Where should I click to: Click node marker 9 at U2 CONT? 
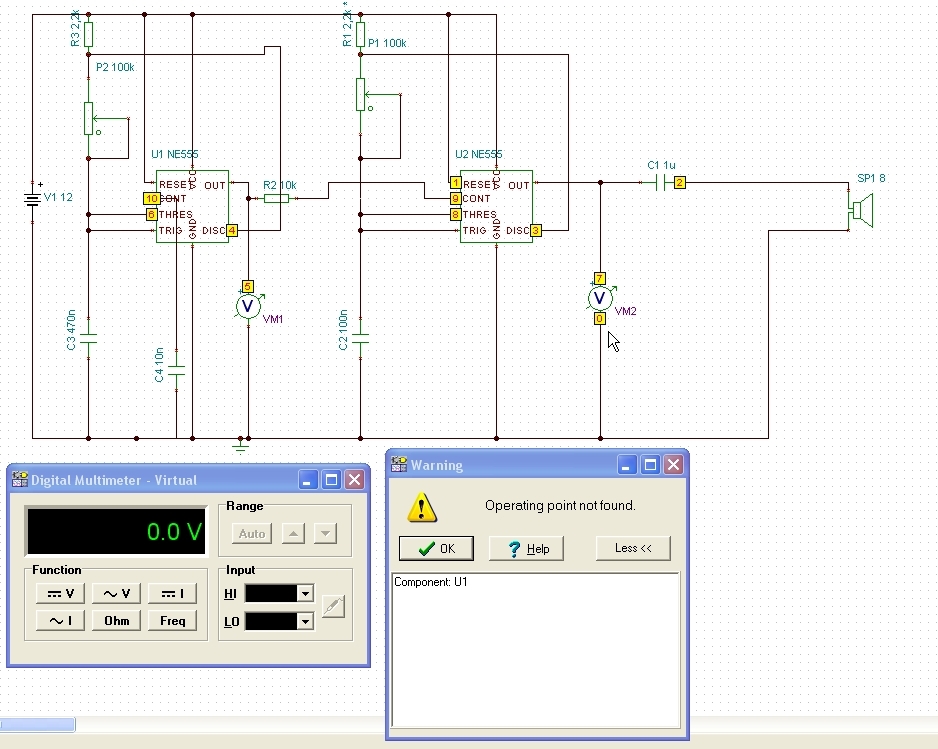[x=456, y=199]
